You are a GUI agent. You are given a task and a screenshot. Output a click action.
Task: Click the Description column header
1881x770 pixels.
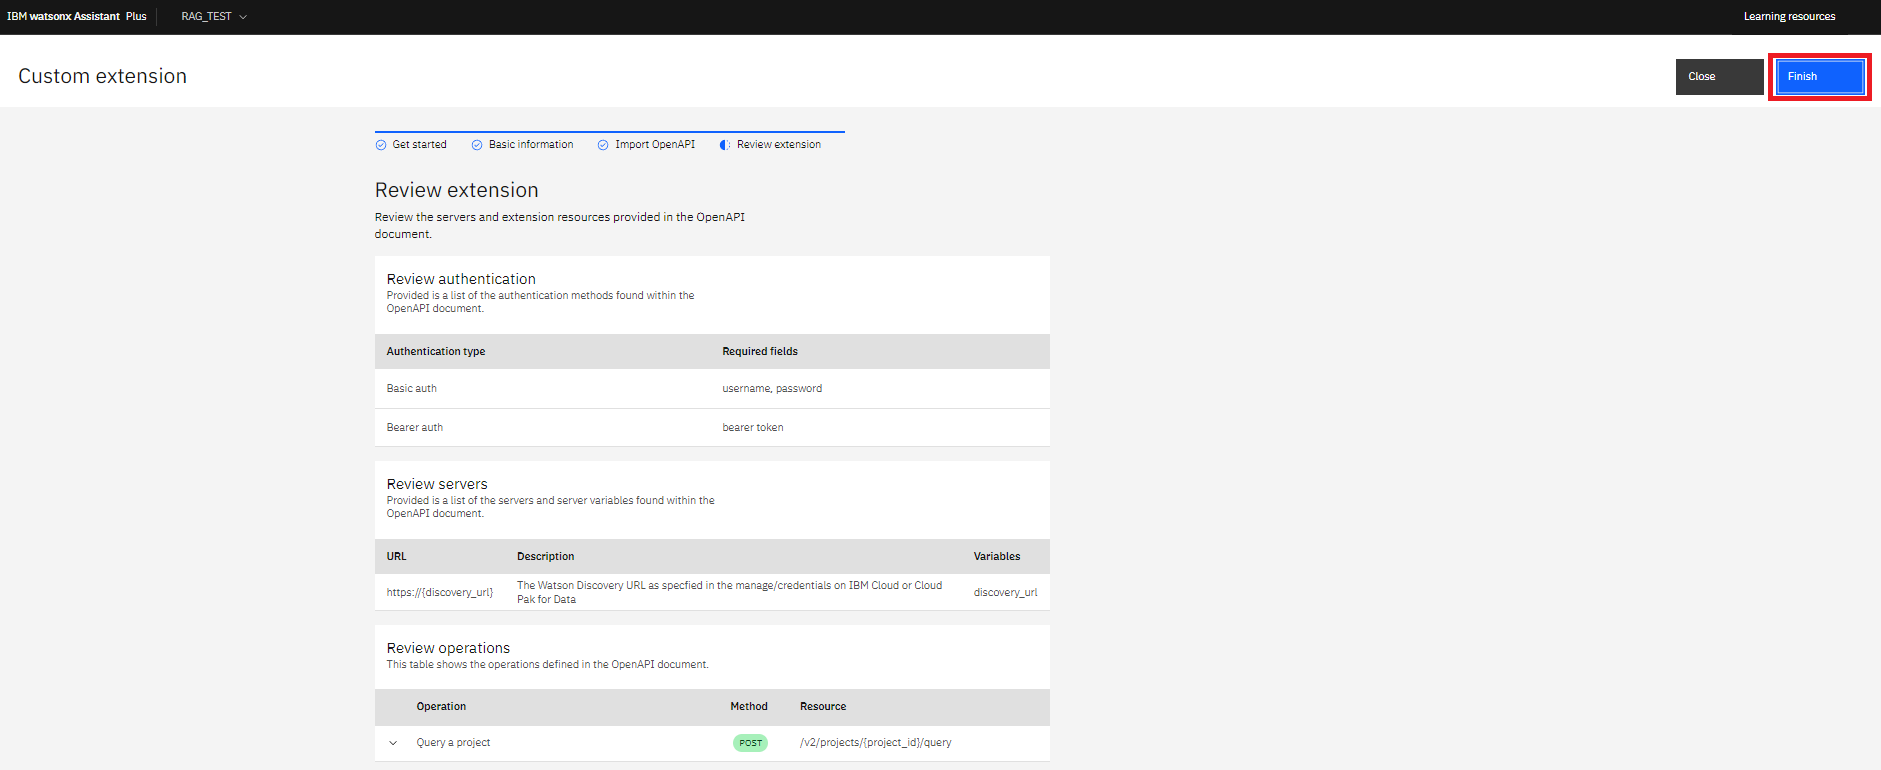click(x=546, y=557)
